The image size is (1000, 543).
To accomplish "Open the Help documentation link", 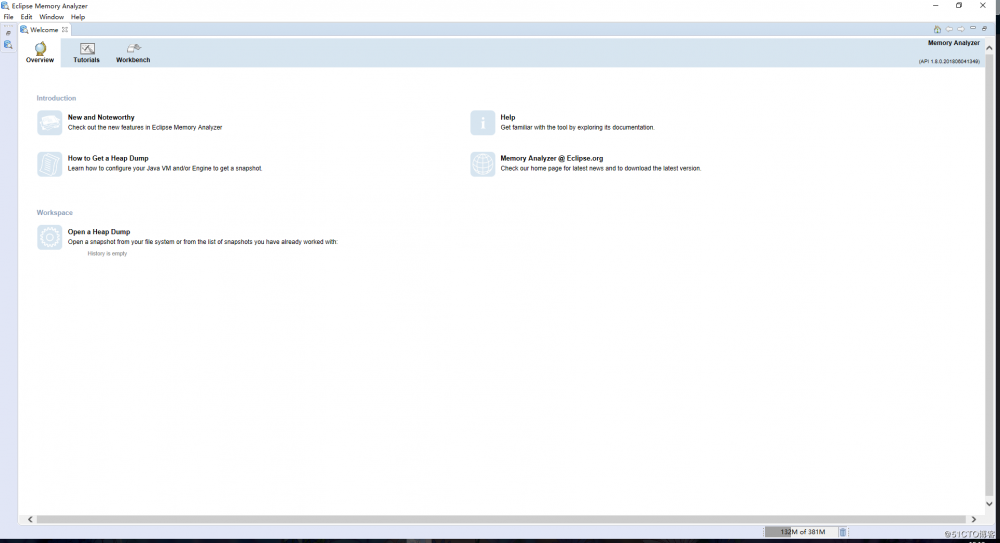I will [x=508, y=117].
